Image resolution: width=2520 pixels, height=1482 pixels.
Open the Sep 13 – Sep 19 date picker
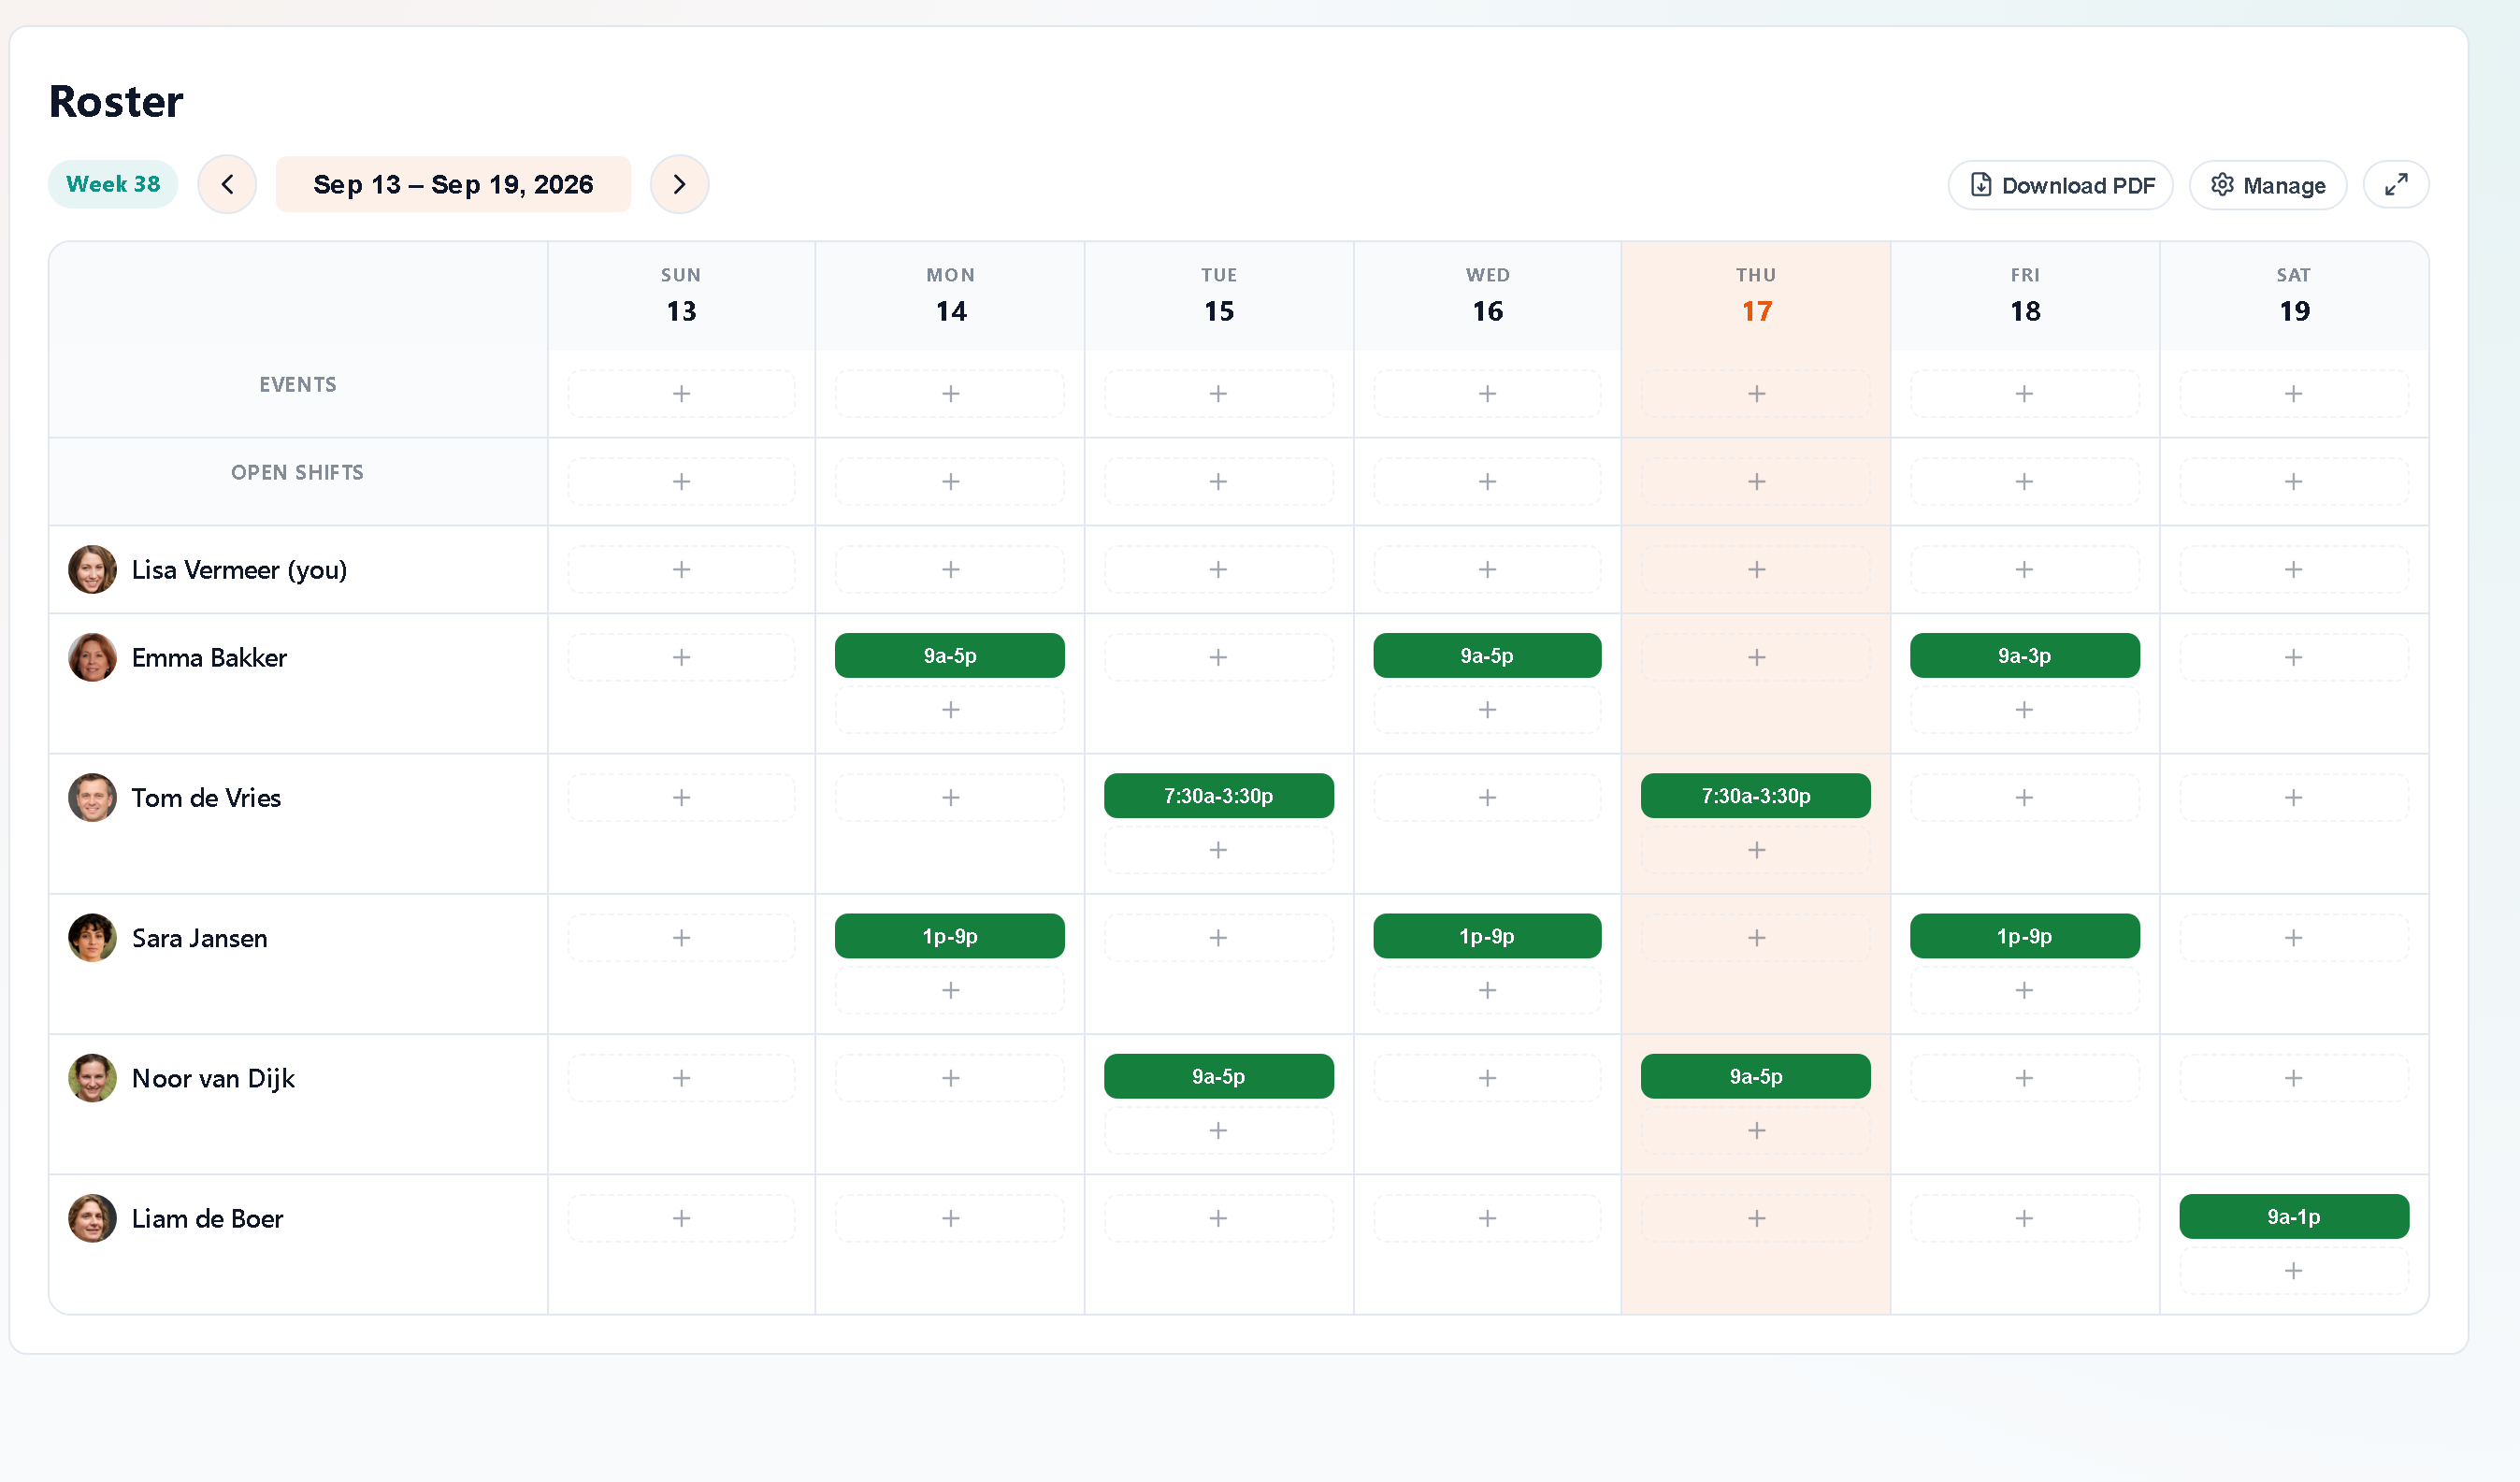point(453,184)
